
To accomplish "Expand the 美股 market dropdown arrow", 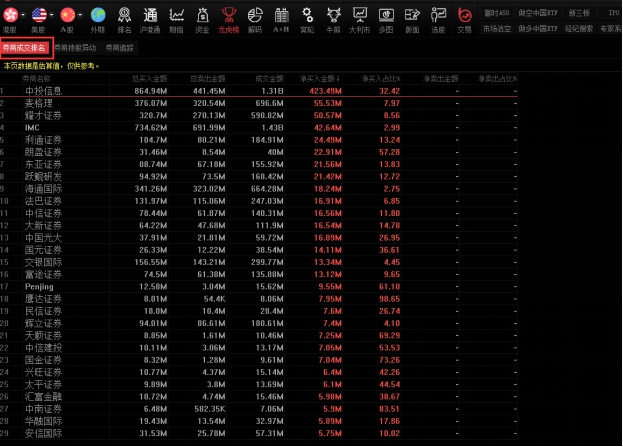I will coord(52,14).
